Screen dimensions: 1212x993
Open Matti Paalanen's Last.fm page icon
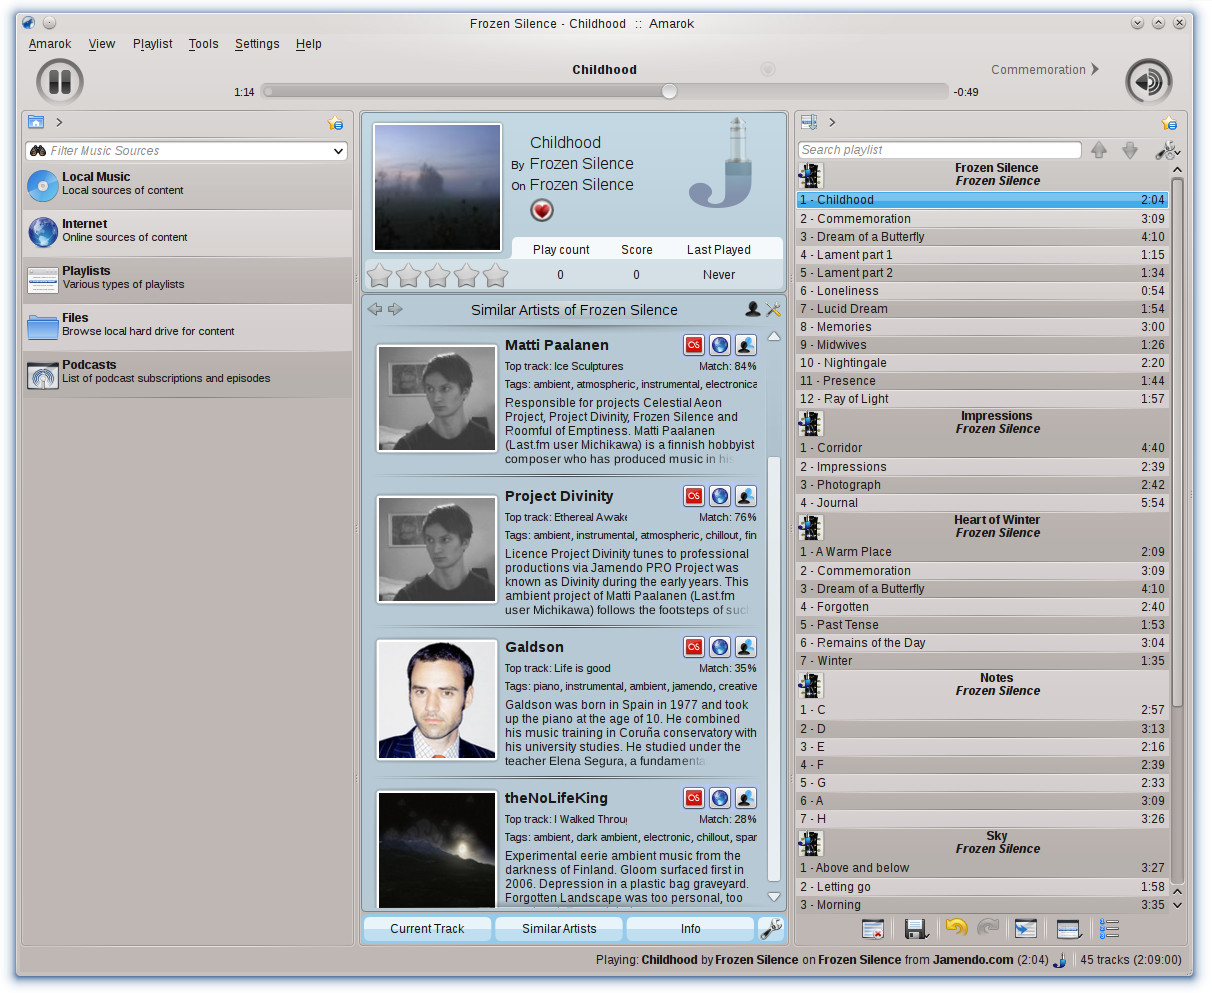(x=693, y=345)
